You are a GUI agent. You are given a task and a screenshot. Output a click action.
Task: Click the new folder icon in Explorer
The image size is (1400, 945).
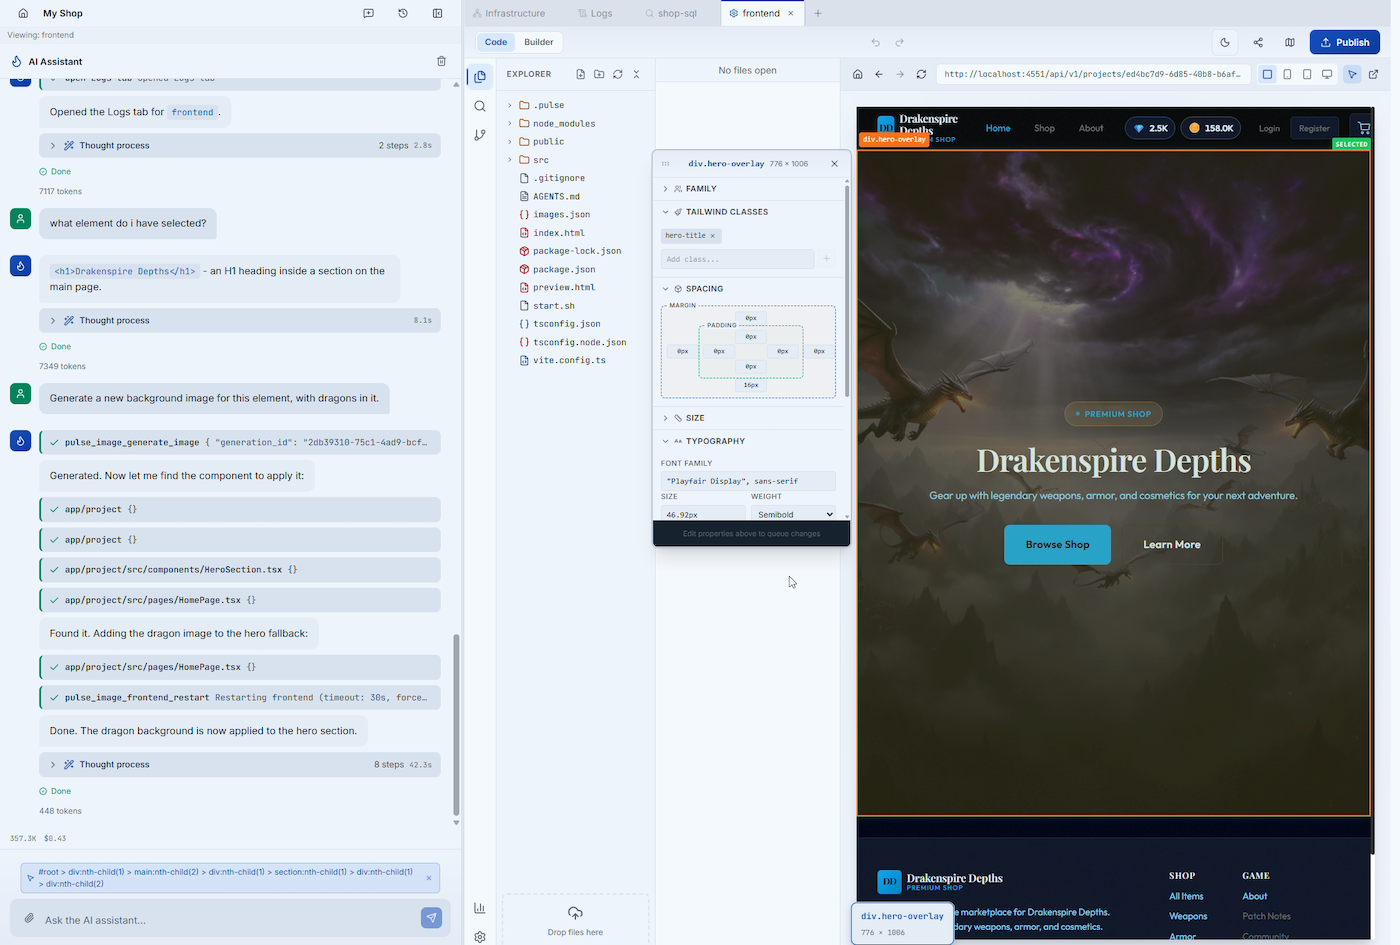point(599,74)
